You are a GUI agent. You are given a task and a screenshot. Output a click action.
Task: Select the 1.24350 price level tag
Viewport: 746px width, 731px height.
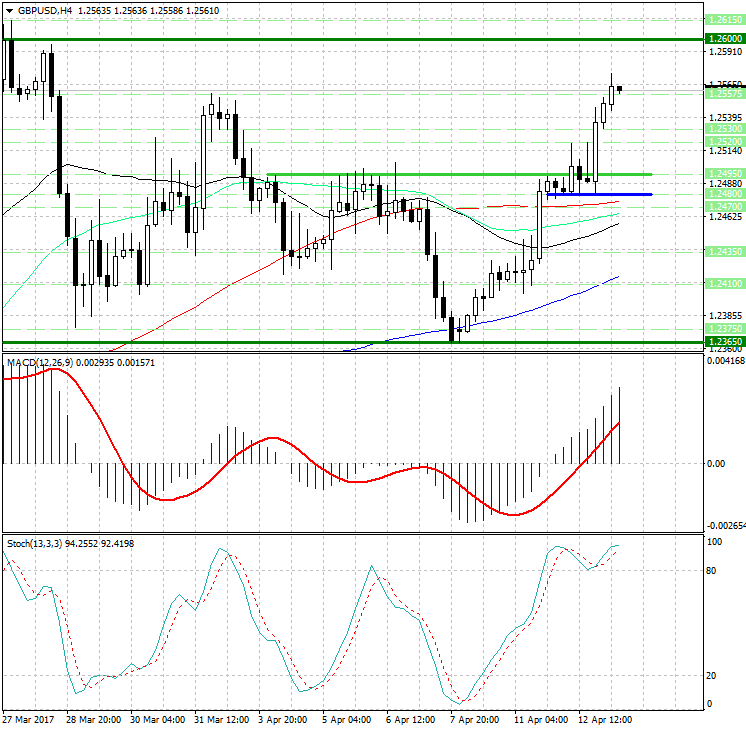click(724, 252)
